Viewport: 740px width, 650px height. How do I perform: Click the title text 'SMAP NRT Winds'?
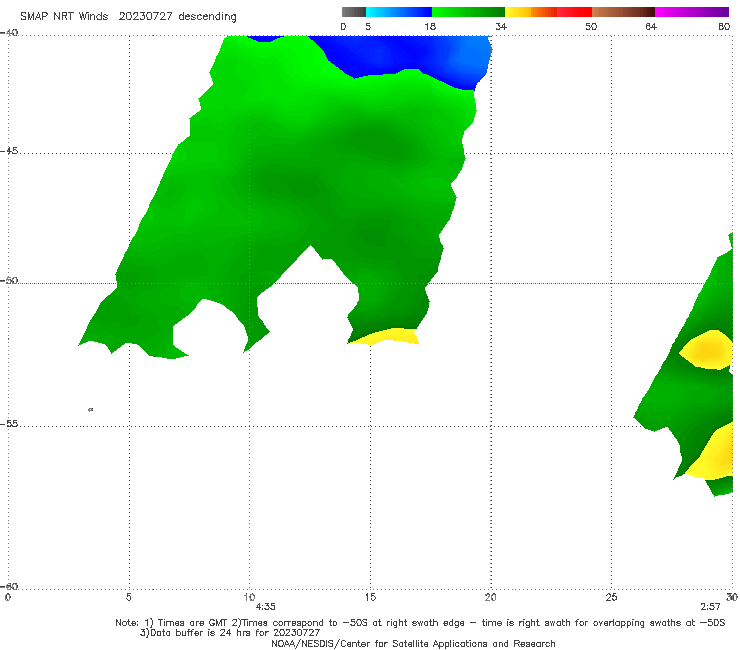(x=64, y=16)
